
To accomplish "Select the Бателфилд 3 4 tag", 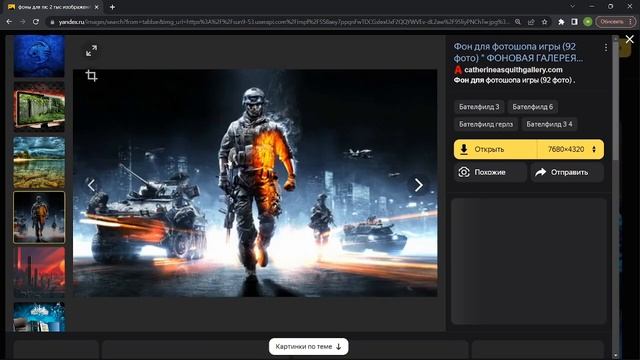I will (x=549, y=124).
